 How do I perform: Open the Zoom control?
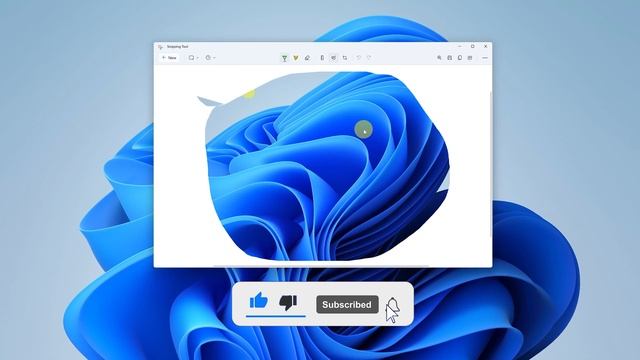(x=439, y=58)
